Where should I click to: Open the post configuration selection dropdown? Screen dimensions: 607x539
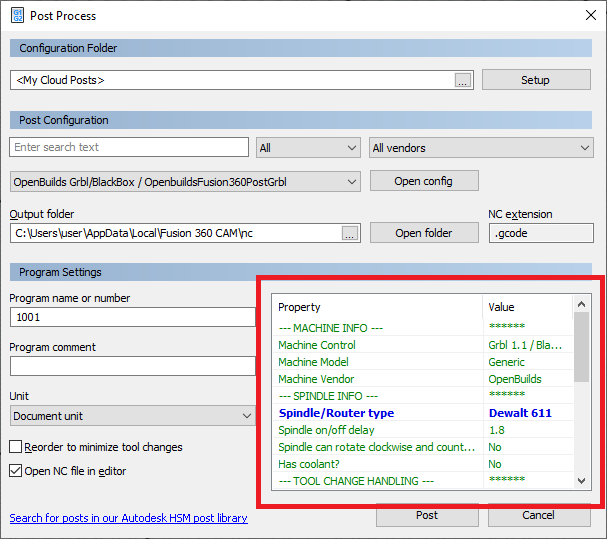pyautogui.click(x=185, y=182)
